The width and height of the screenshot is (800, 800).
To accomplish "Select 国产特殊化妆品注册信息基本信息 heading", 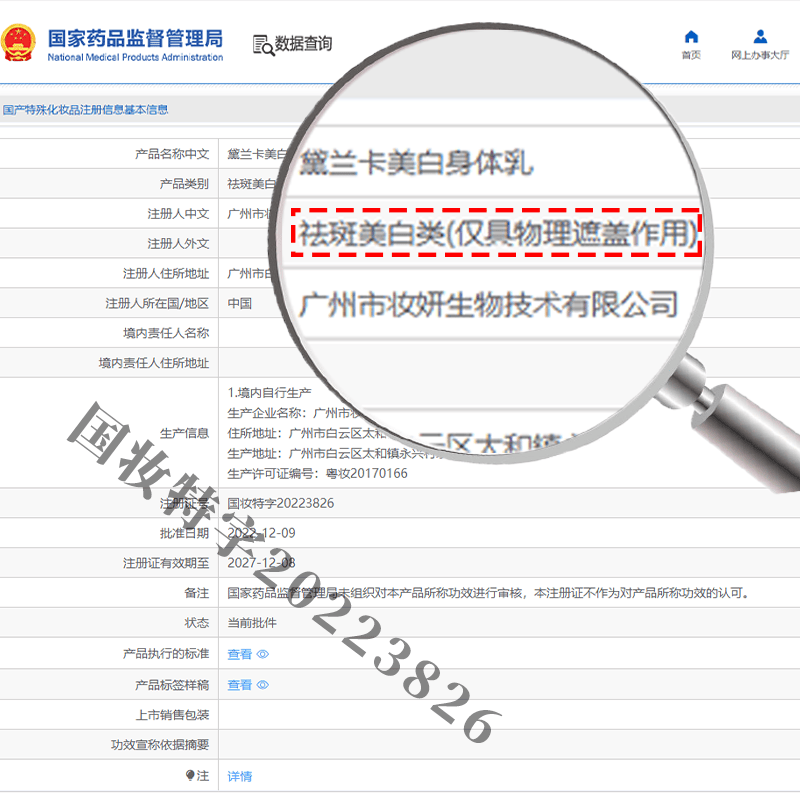I will [85, 110].
